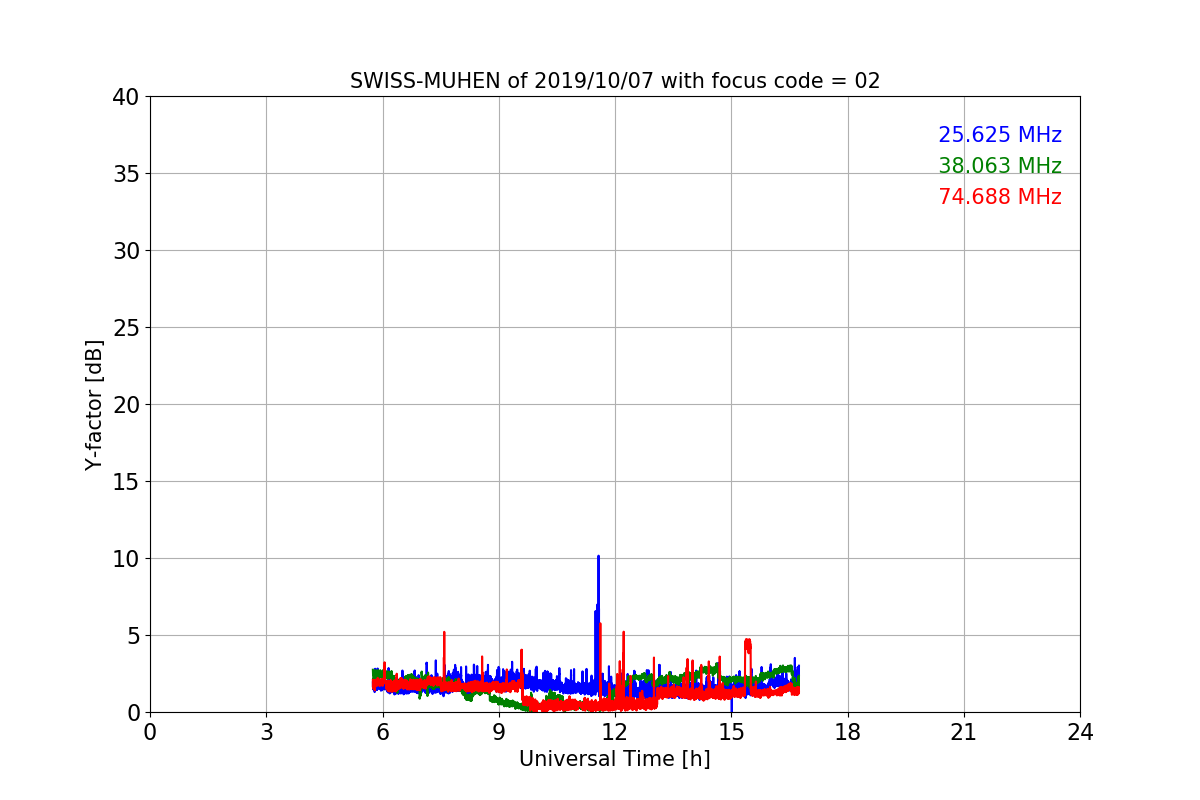This screenshot has height=800, width=1200.
Task: Click the x-axis tick label 9
Action: 499,733
